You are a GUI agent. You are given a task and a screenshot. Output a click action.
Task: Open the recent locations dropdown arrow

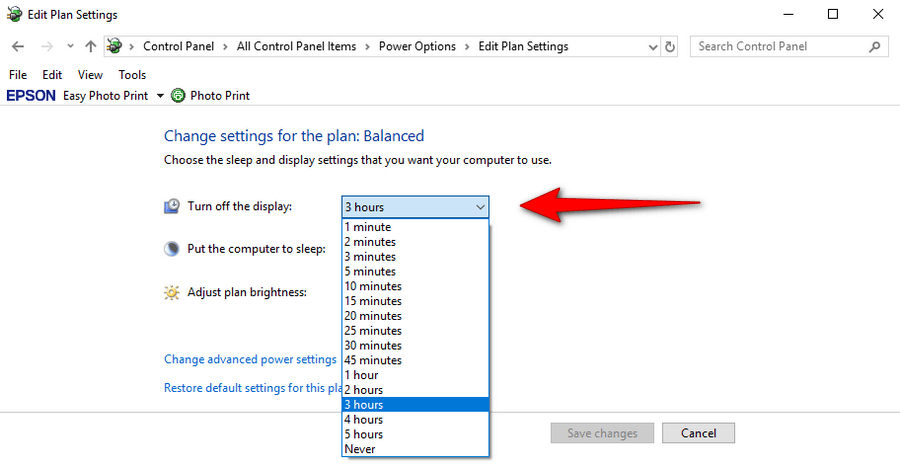[x=70, y=47]
